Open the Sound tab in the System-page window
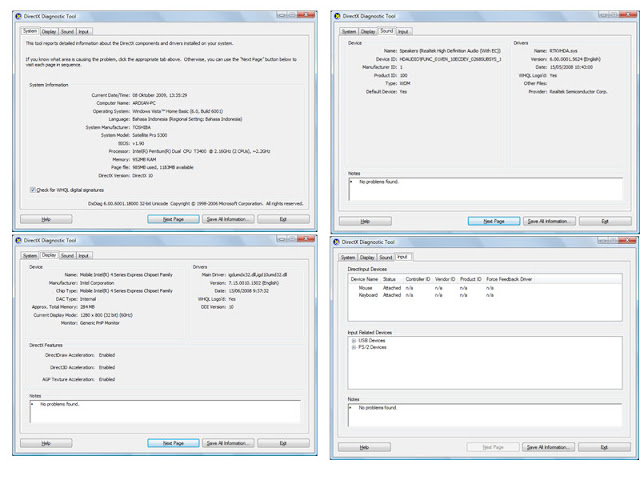Image resolution: width=640 pixels, height=480 pixels. point(67,31)
